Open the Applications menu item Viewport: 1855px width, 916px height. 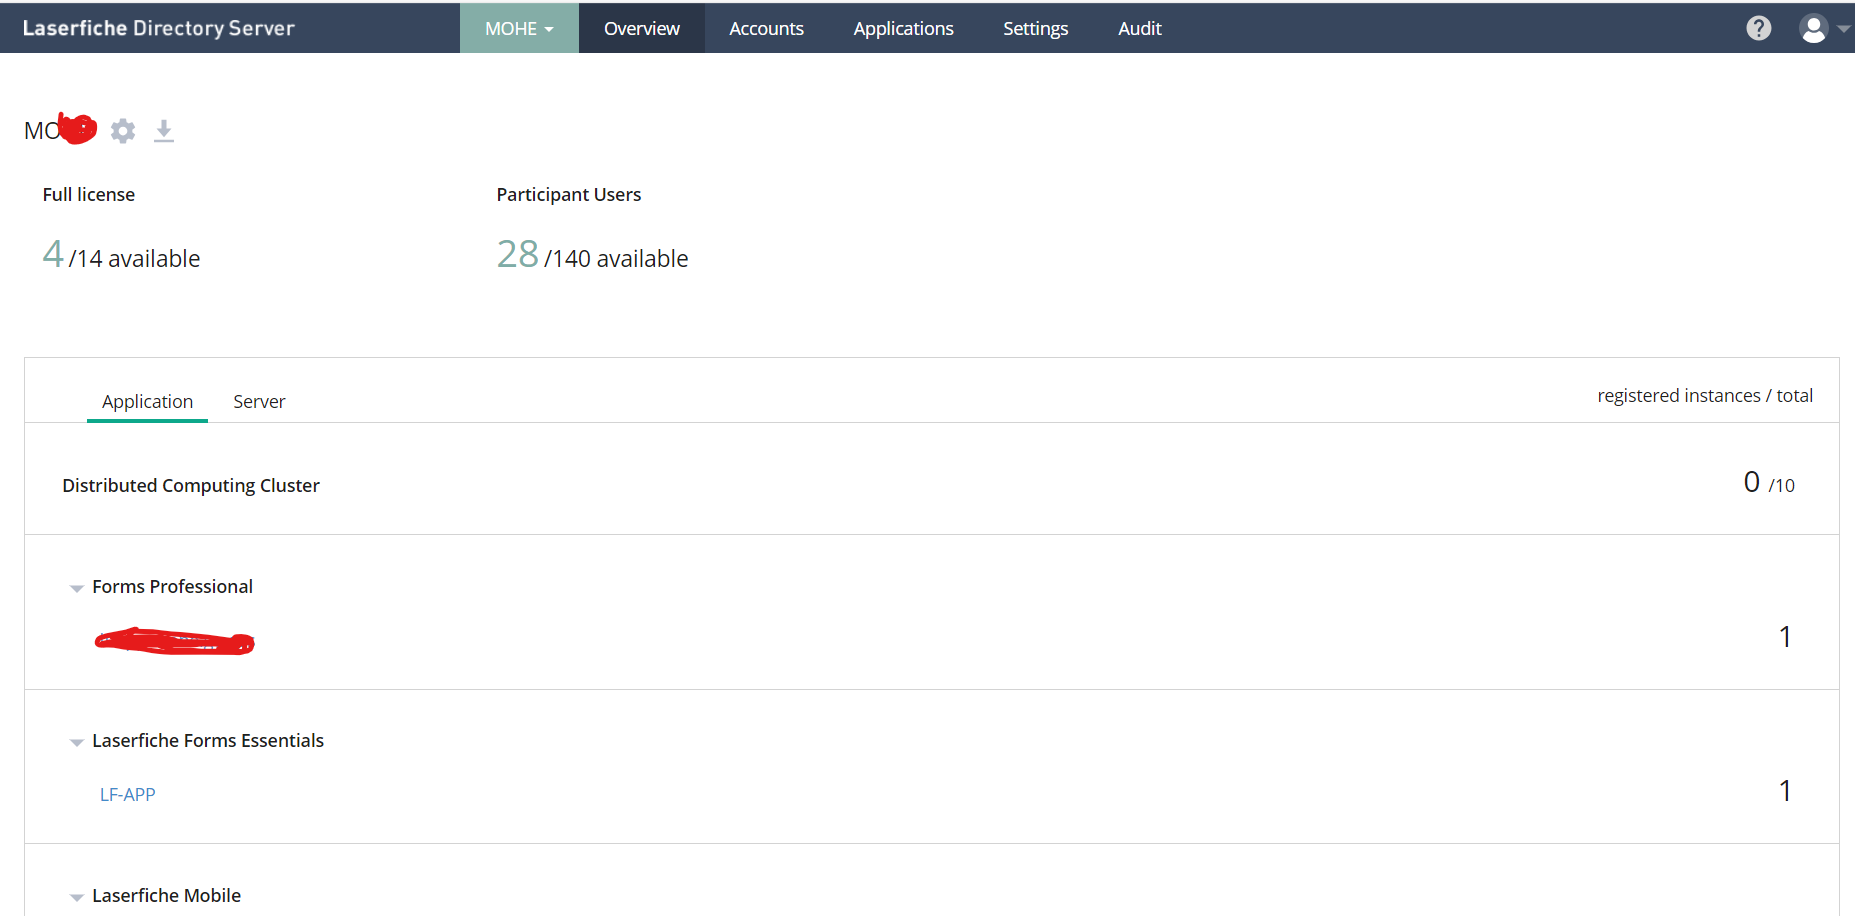tap(903, 28)
